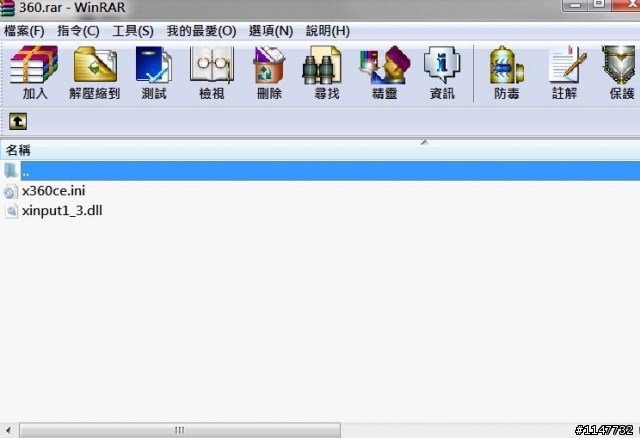Screen dimensions: 640x438
Task: Open the 檔案(F) menu
Action: pos(24,31)
